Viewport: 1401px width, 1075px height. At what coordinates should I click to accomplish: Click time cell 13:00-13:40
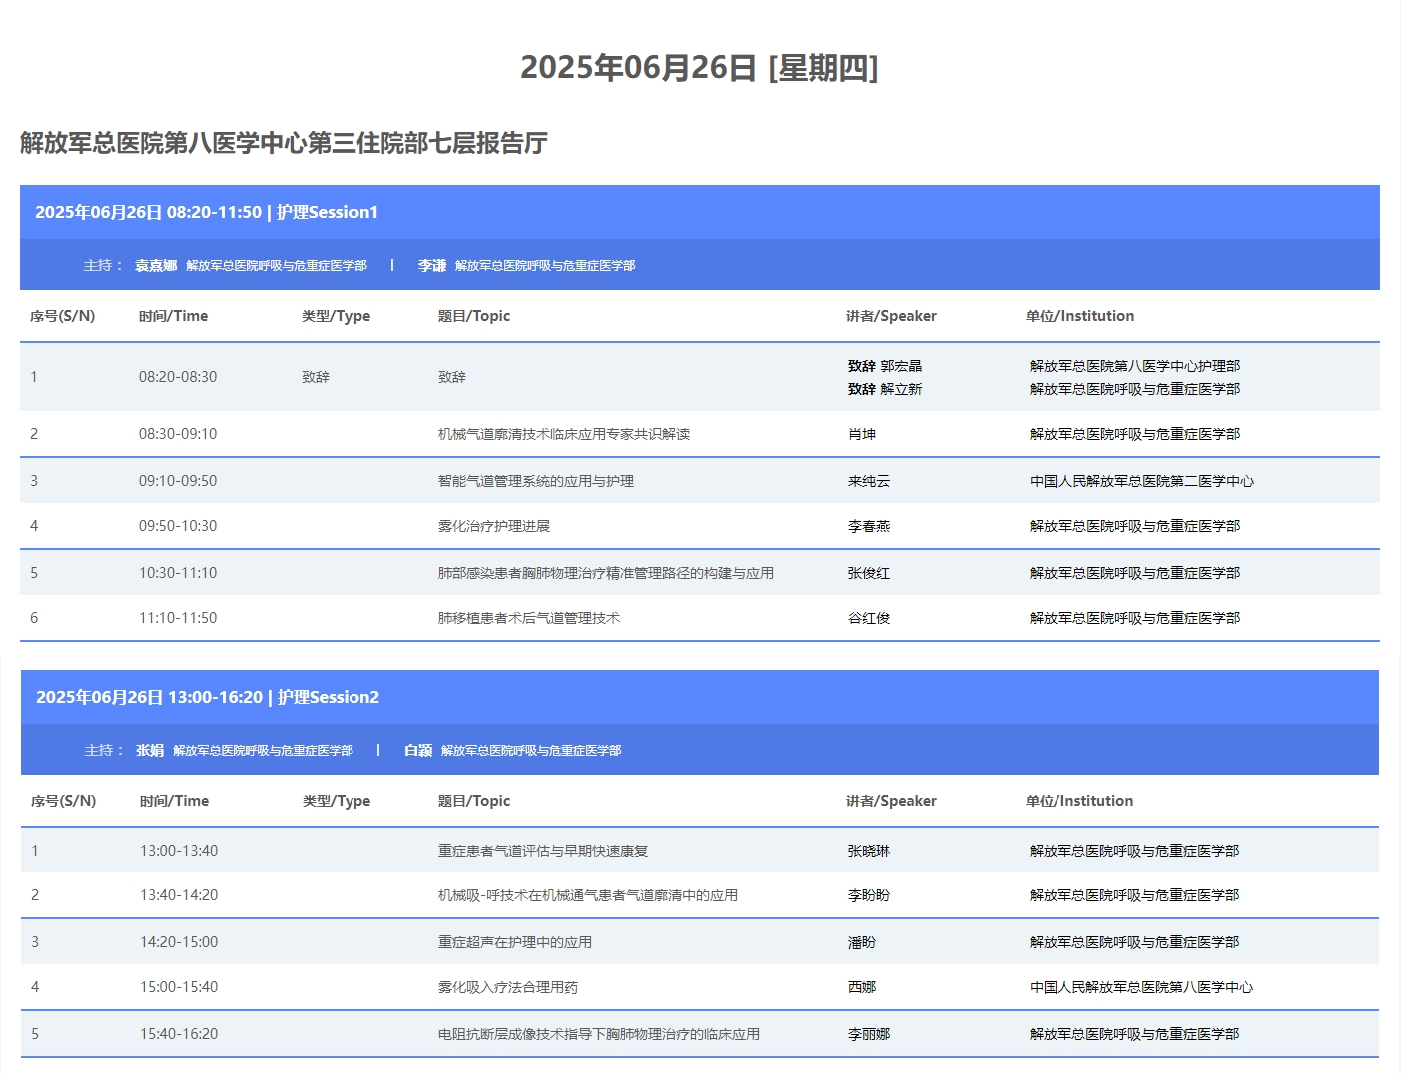179,851
